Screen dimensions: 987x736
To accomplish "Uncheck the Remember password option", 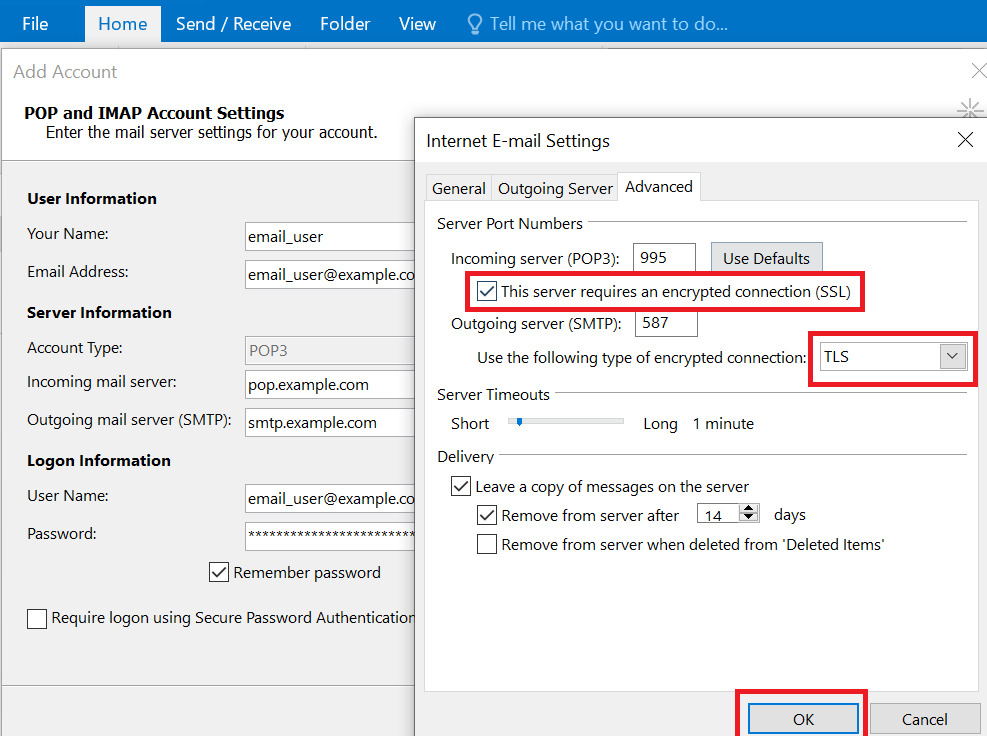I will click(x=218, y=572).
